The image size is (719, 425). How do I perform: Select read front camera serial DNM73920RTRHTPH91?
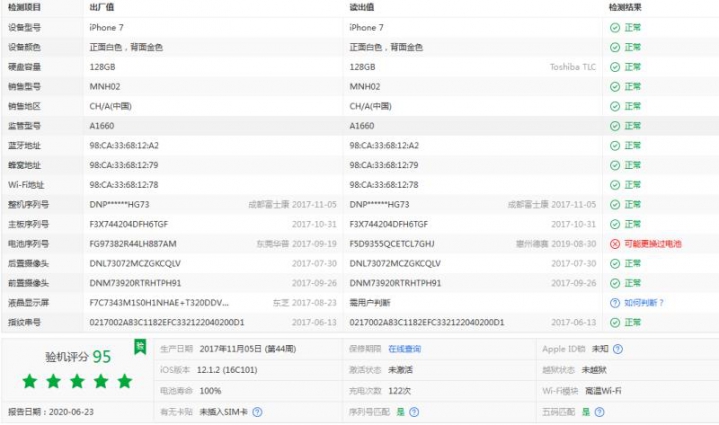coord(395,283)
